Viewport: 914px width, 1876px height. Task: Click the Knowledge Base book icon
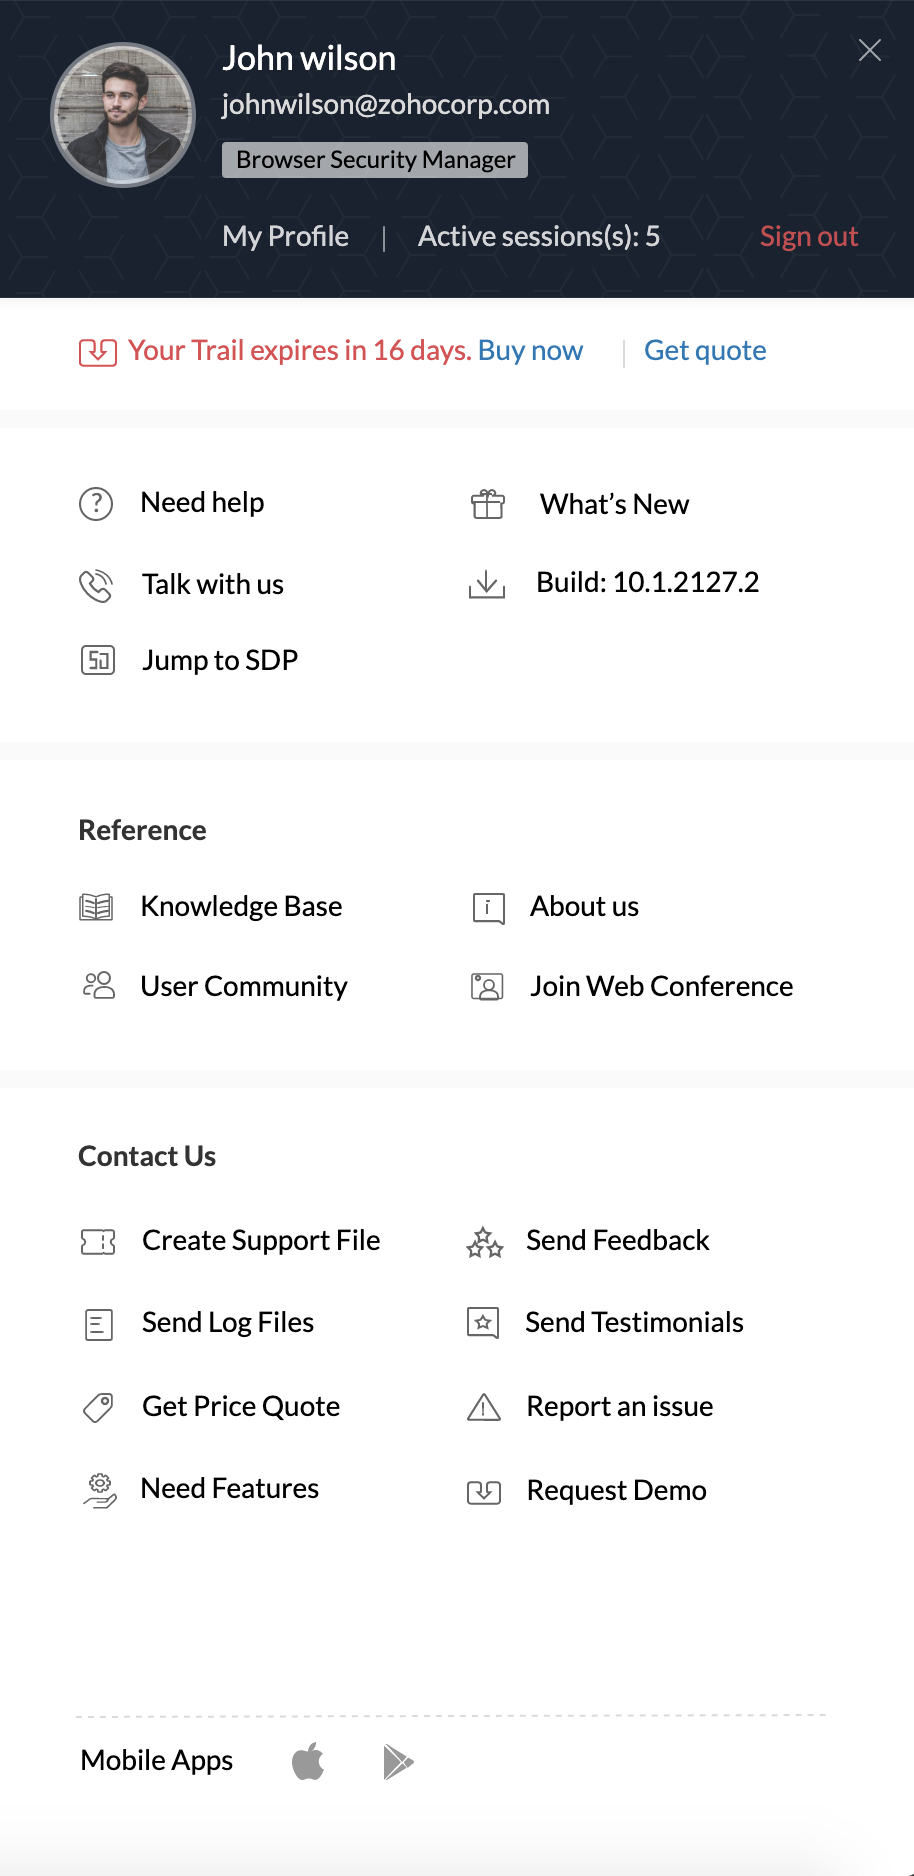tap(96, 907)
